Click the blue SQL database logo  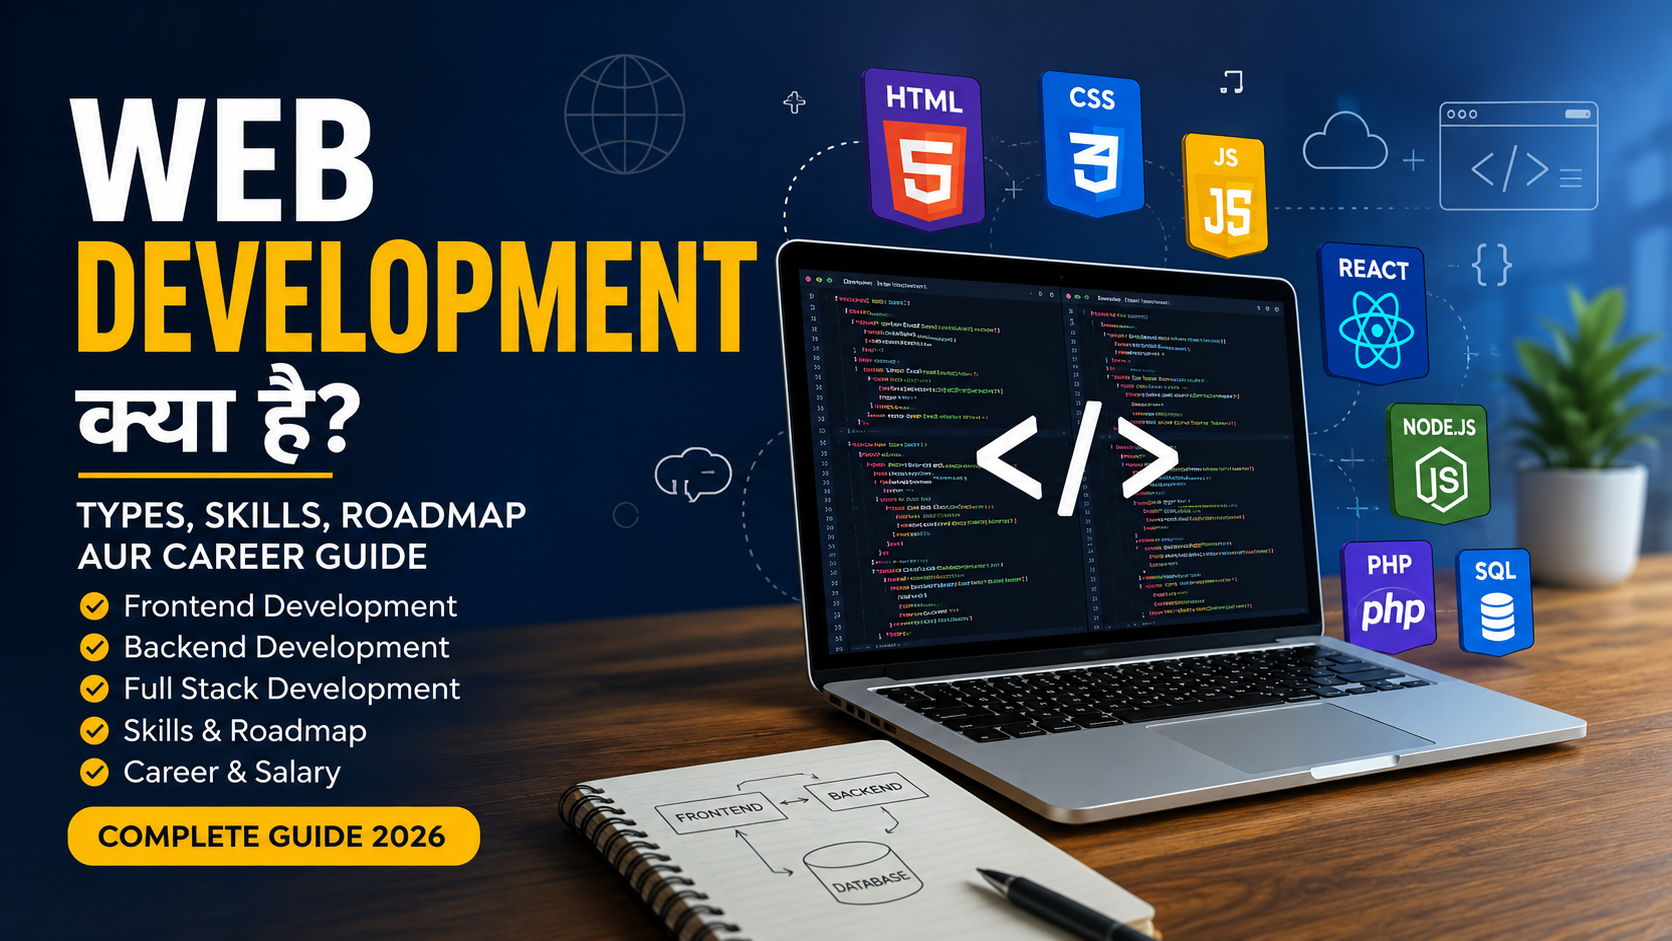1495,602
